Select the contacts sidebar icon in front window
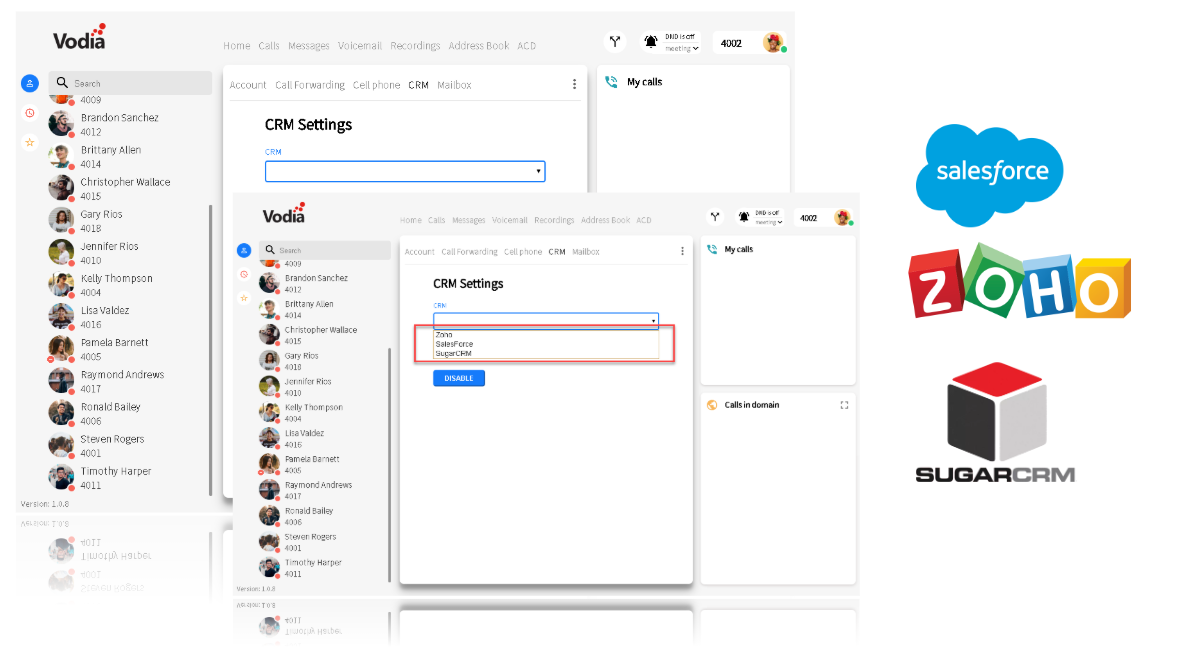 tap(244, 250)
